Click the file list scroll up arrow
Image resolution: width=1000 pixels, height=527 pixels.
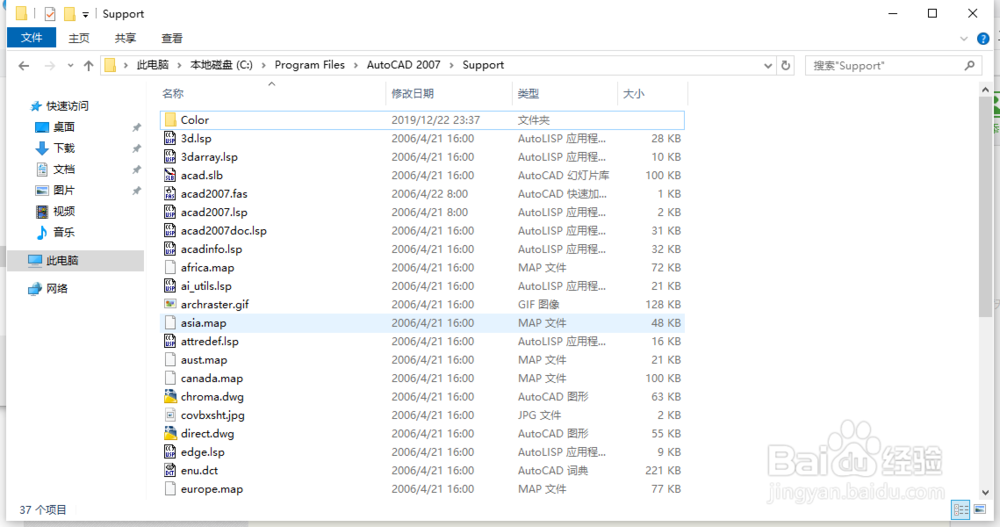coord(985,90)
